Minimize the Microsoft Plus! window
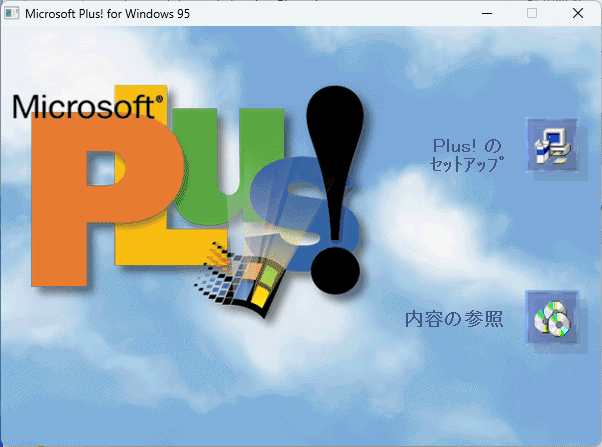Image resolution: width=602 pixels, height=447 pixels. pyautogui.click(x=487, y=13)
